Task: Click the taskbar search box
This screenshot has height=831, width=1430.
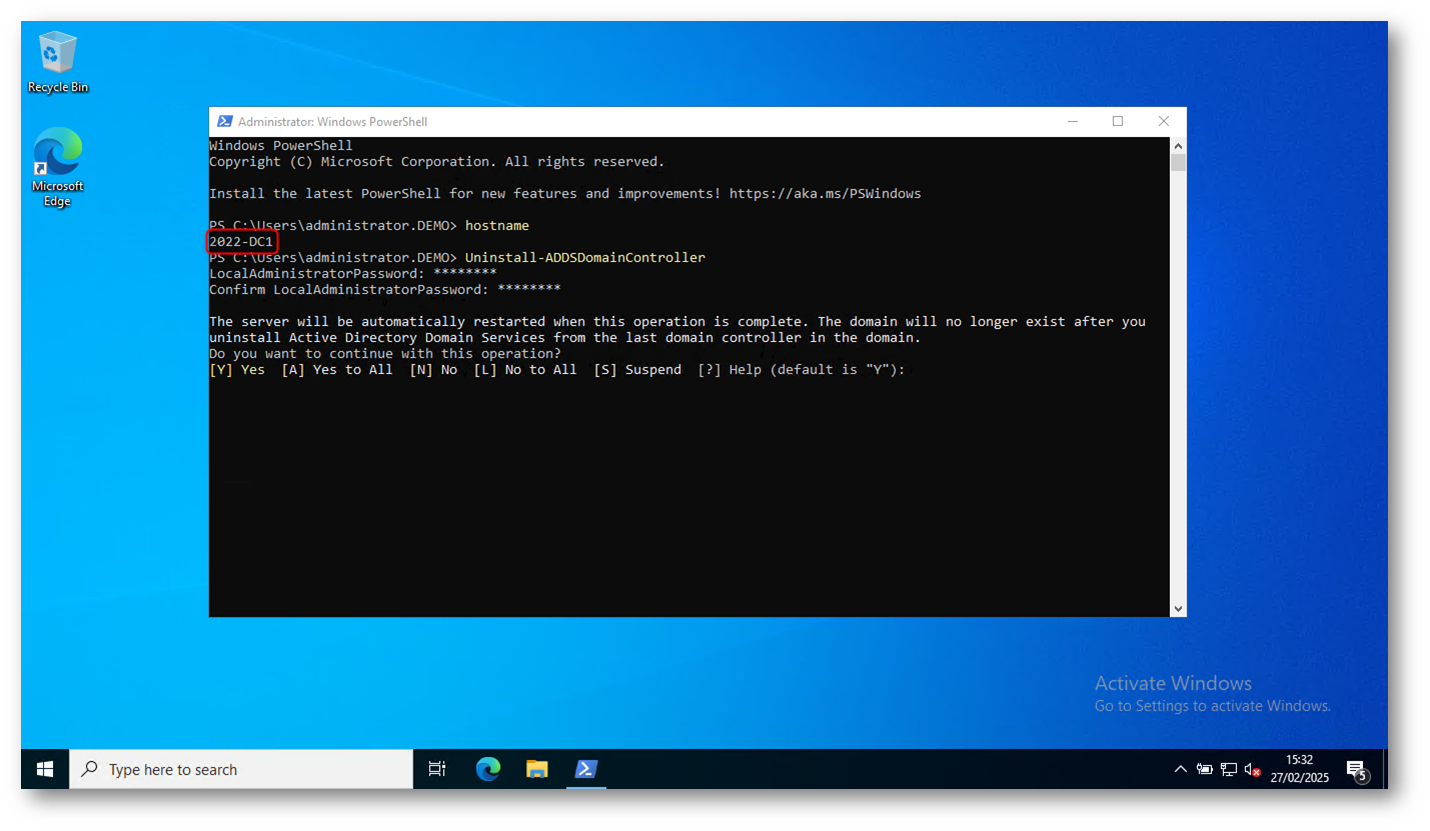Action: click(x=241, y=769)
